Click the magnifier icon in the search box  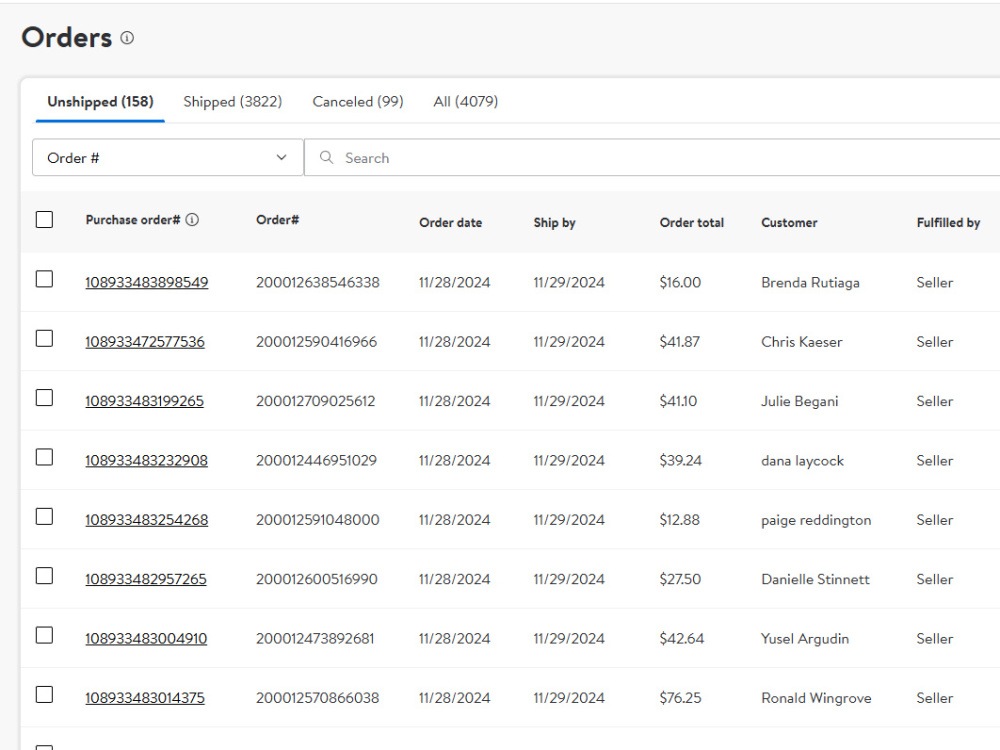click(x=327, y=158)
